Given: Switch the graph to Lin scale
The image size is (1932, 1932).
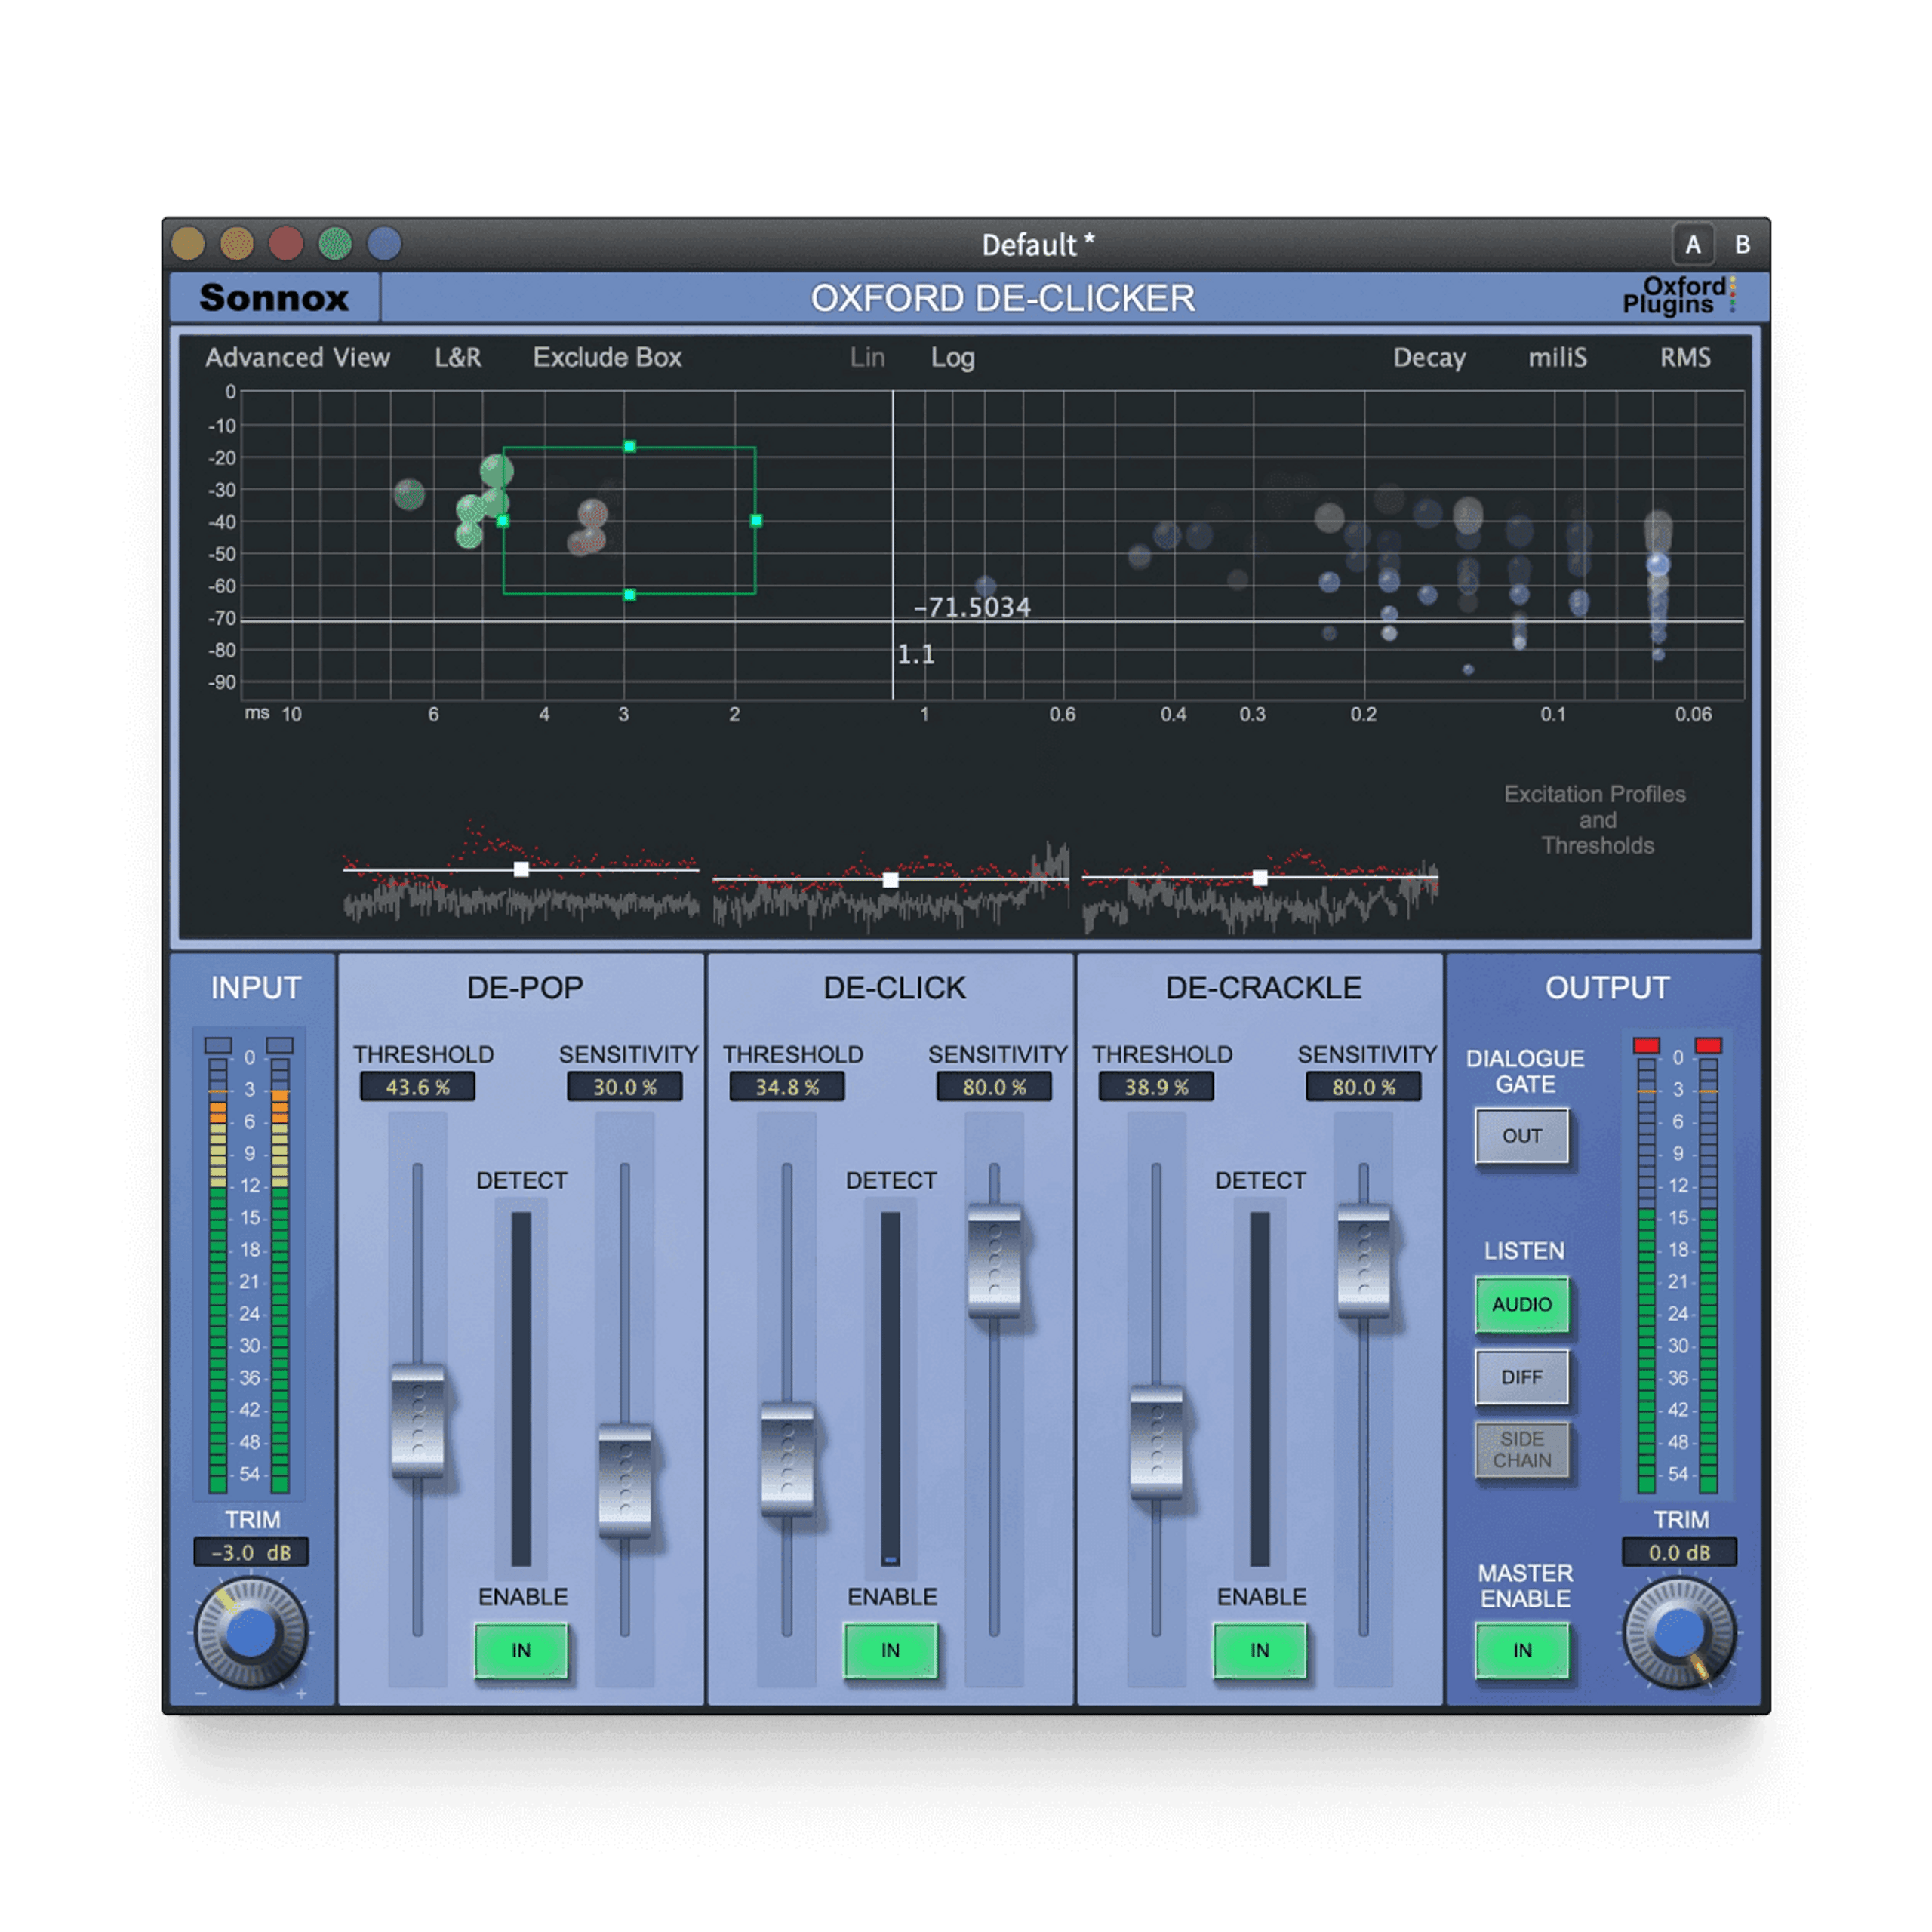Looking at the screenshot, I should (x=867, y=357).
